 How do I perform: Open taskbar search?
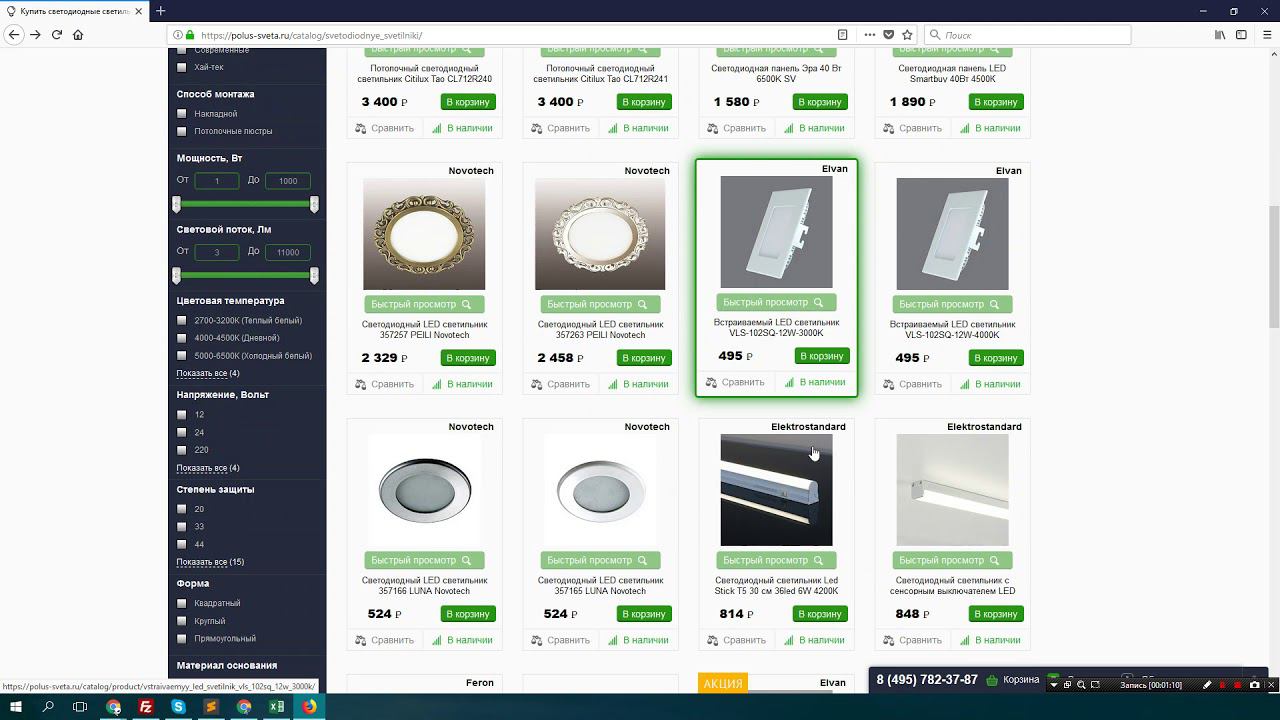coord(48,706)
